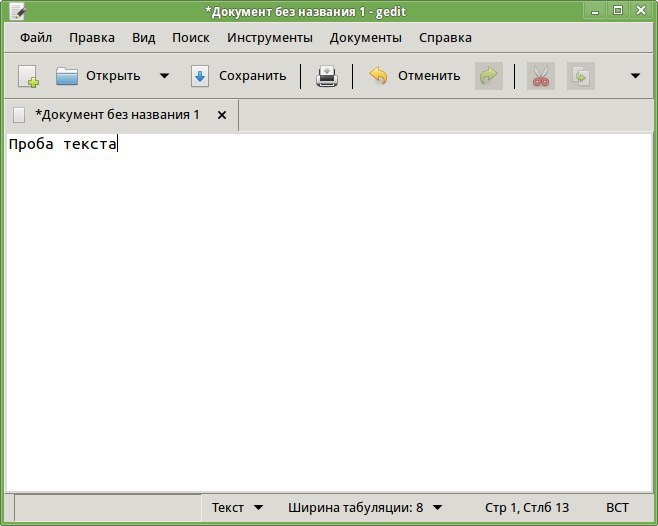Viewport: 658px width, 526px height.
Task: Click the Сохранить button label
Action: (x=253, y=76)
